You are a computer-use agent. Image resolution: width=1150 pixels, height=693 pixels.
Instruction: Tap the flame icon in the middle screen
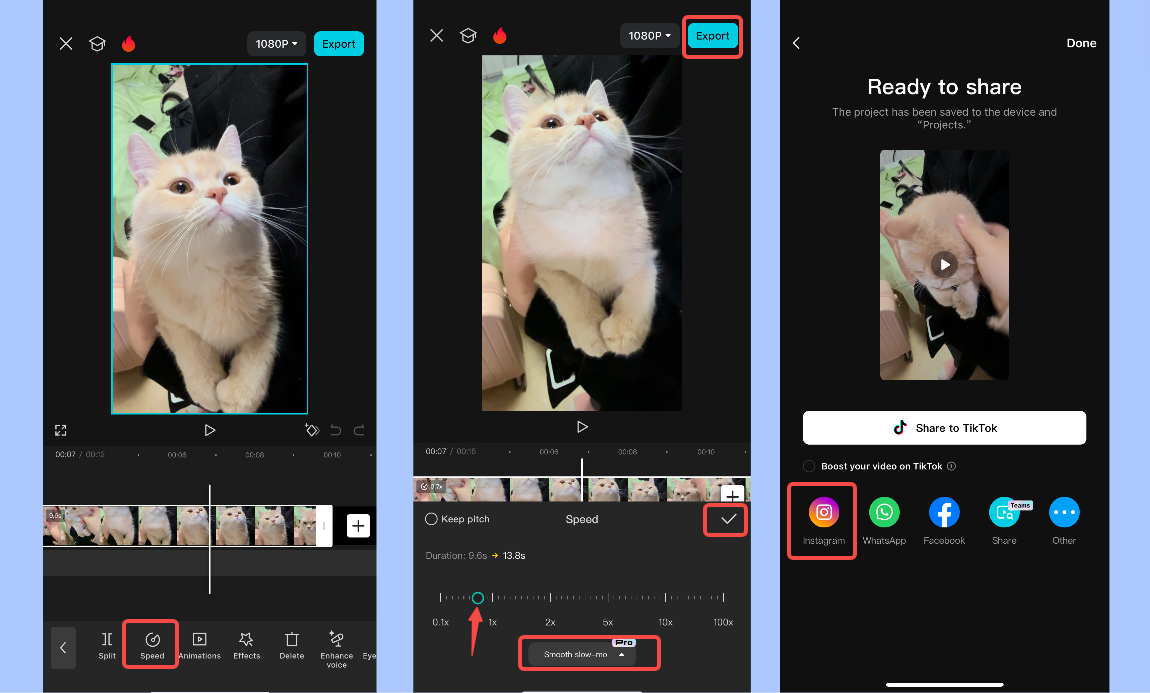499,35
